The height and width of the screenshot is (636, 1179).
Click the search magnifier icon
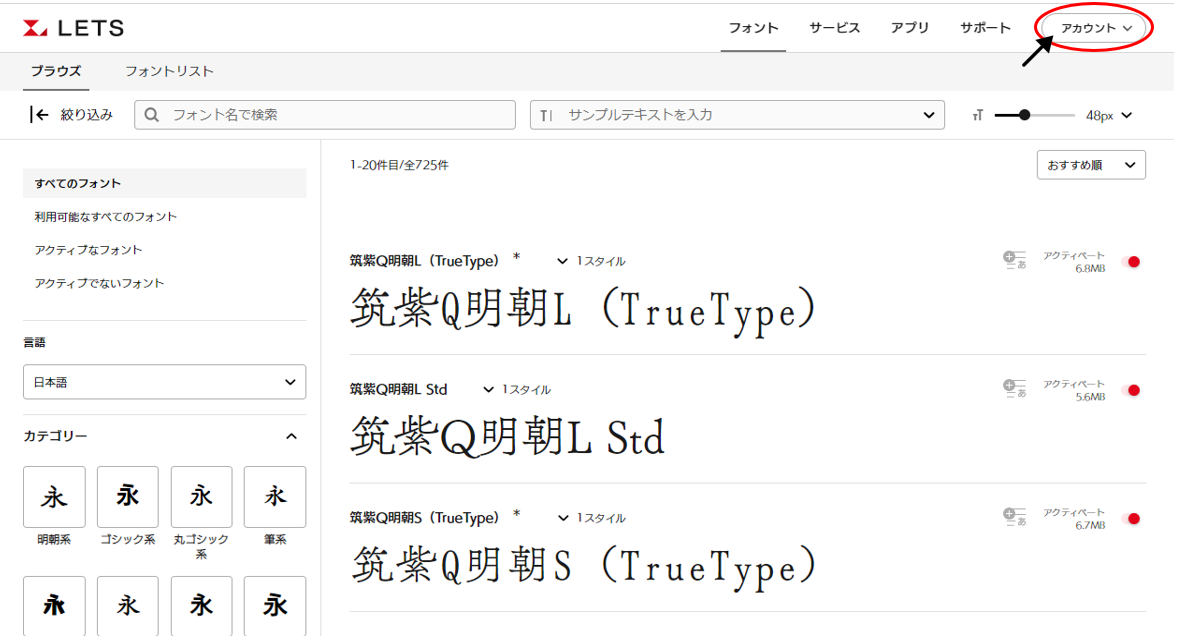tap(151, 115)
